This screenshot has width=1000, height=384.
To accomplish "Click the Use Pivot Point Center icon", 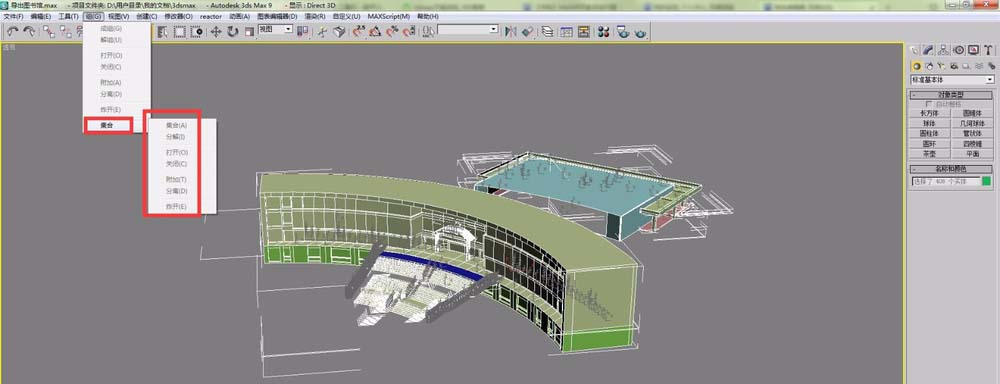I will click(x=302, y=31).
